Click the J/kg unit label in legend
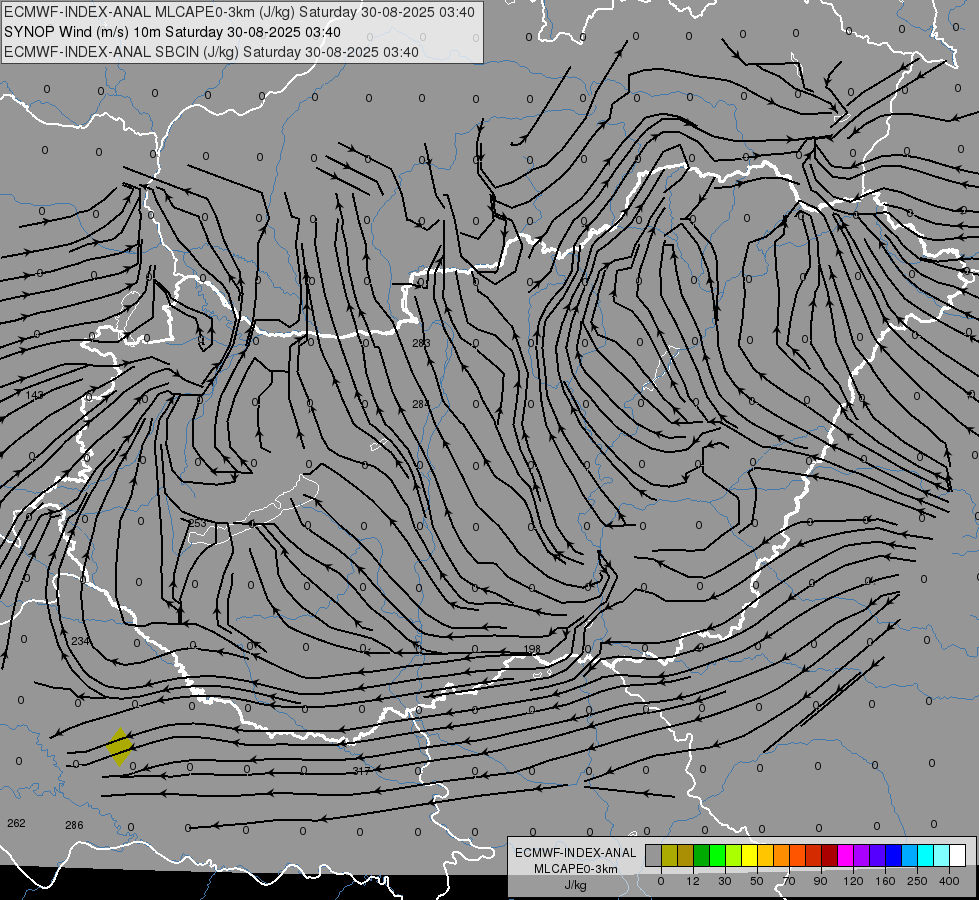This screenshot has width=979, height=900. click(576, 885)
